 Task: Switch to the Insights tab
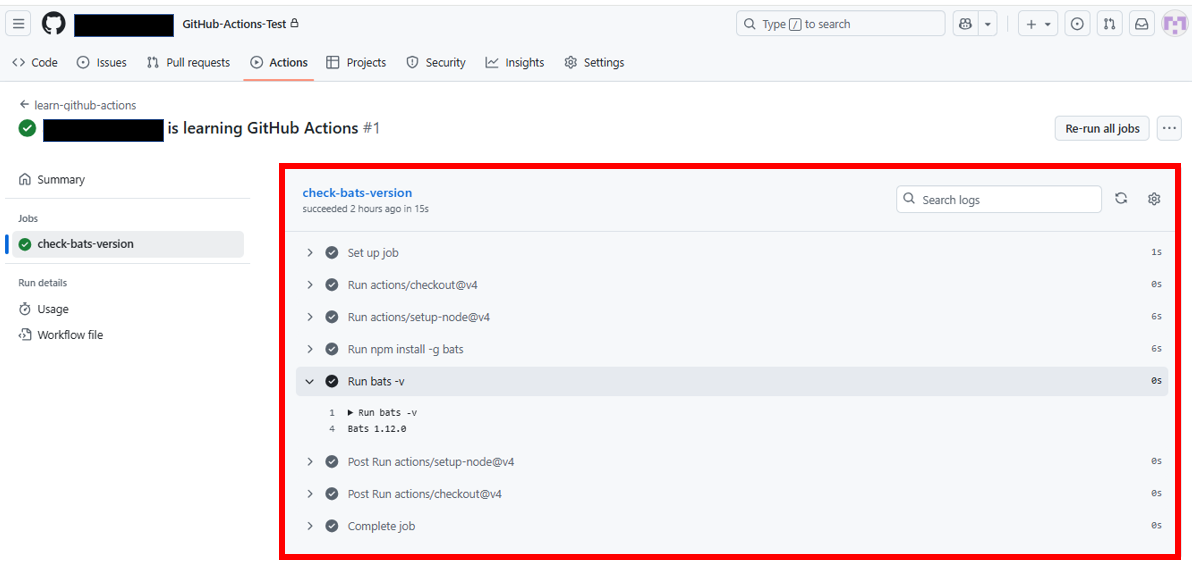pyautogui.click(x=515, y=62)
